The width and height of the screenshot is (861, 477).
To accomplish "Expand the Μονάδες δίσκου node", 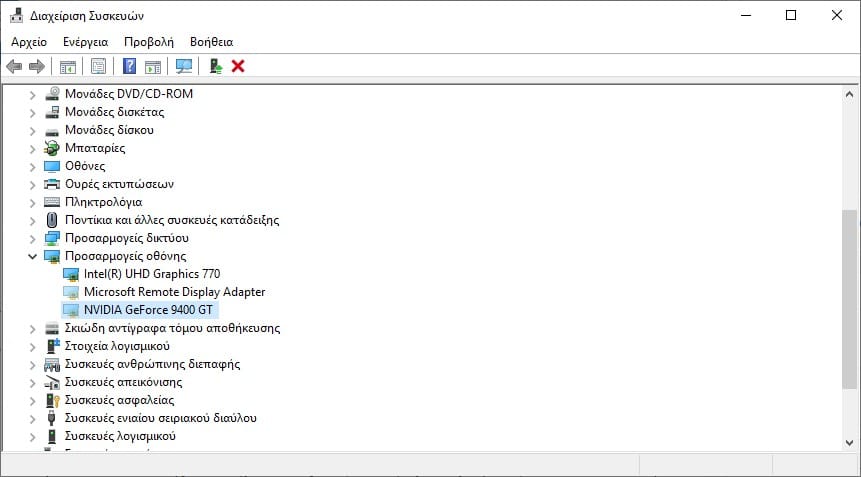I will tap(32, 131).
